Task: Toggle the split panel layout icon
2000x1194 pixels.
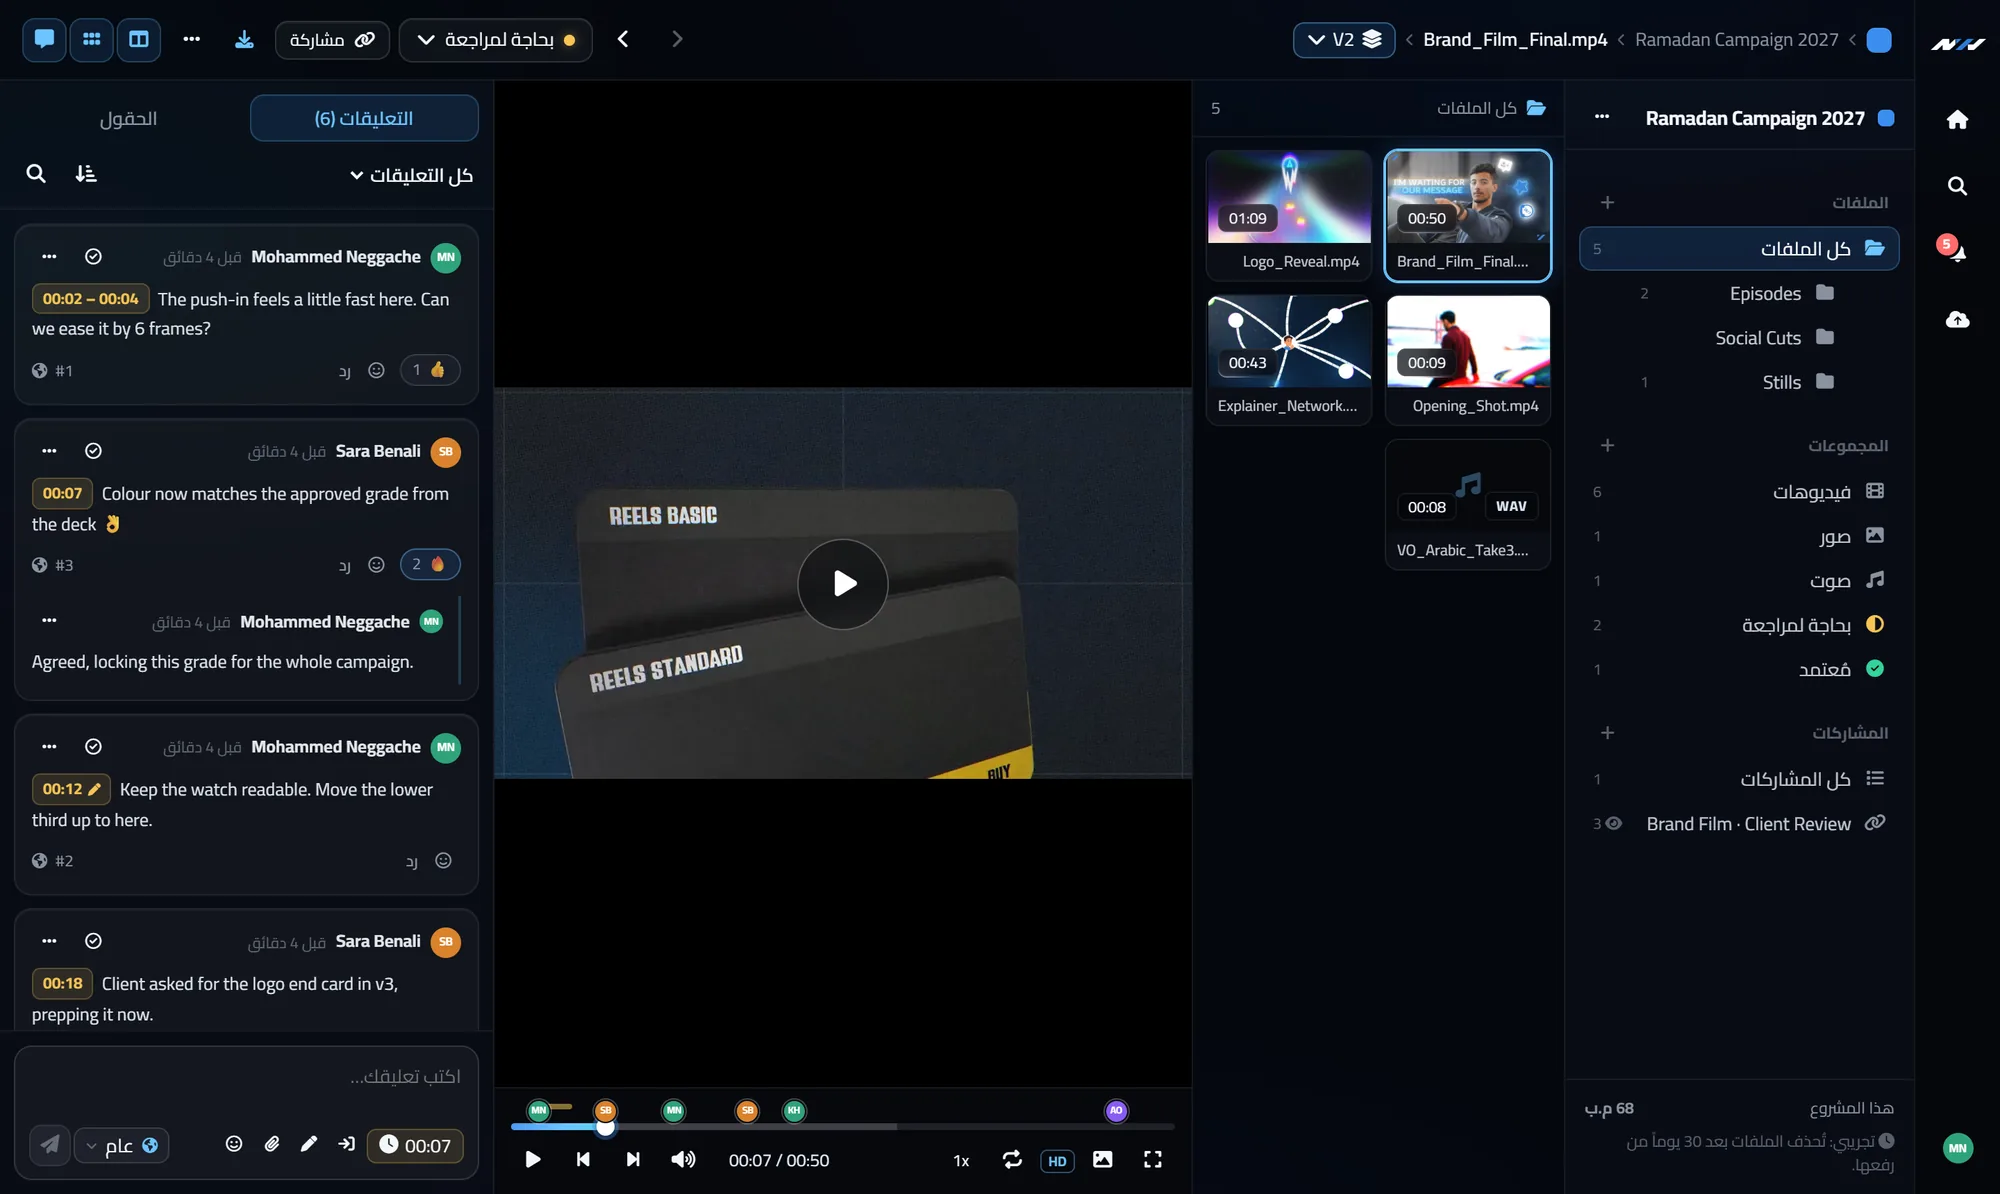Action: click(x=139, y=39)
